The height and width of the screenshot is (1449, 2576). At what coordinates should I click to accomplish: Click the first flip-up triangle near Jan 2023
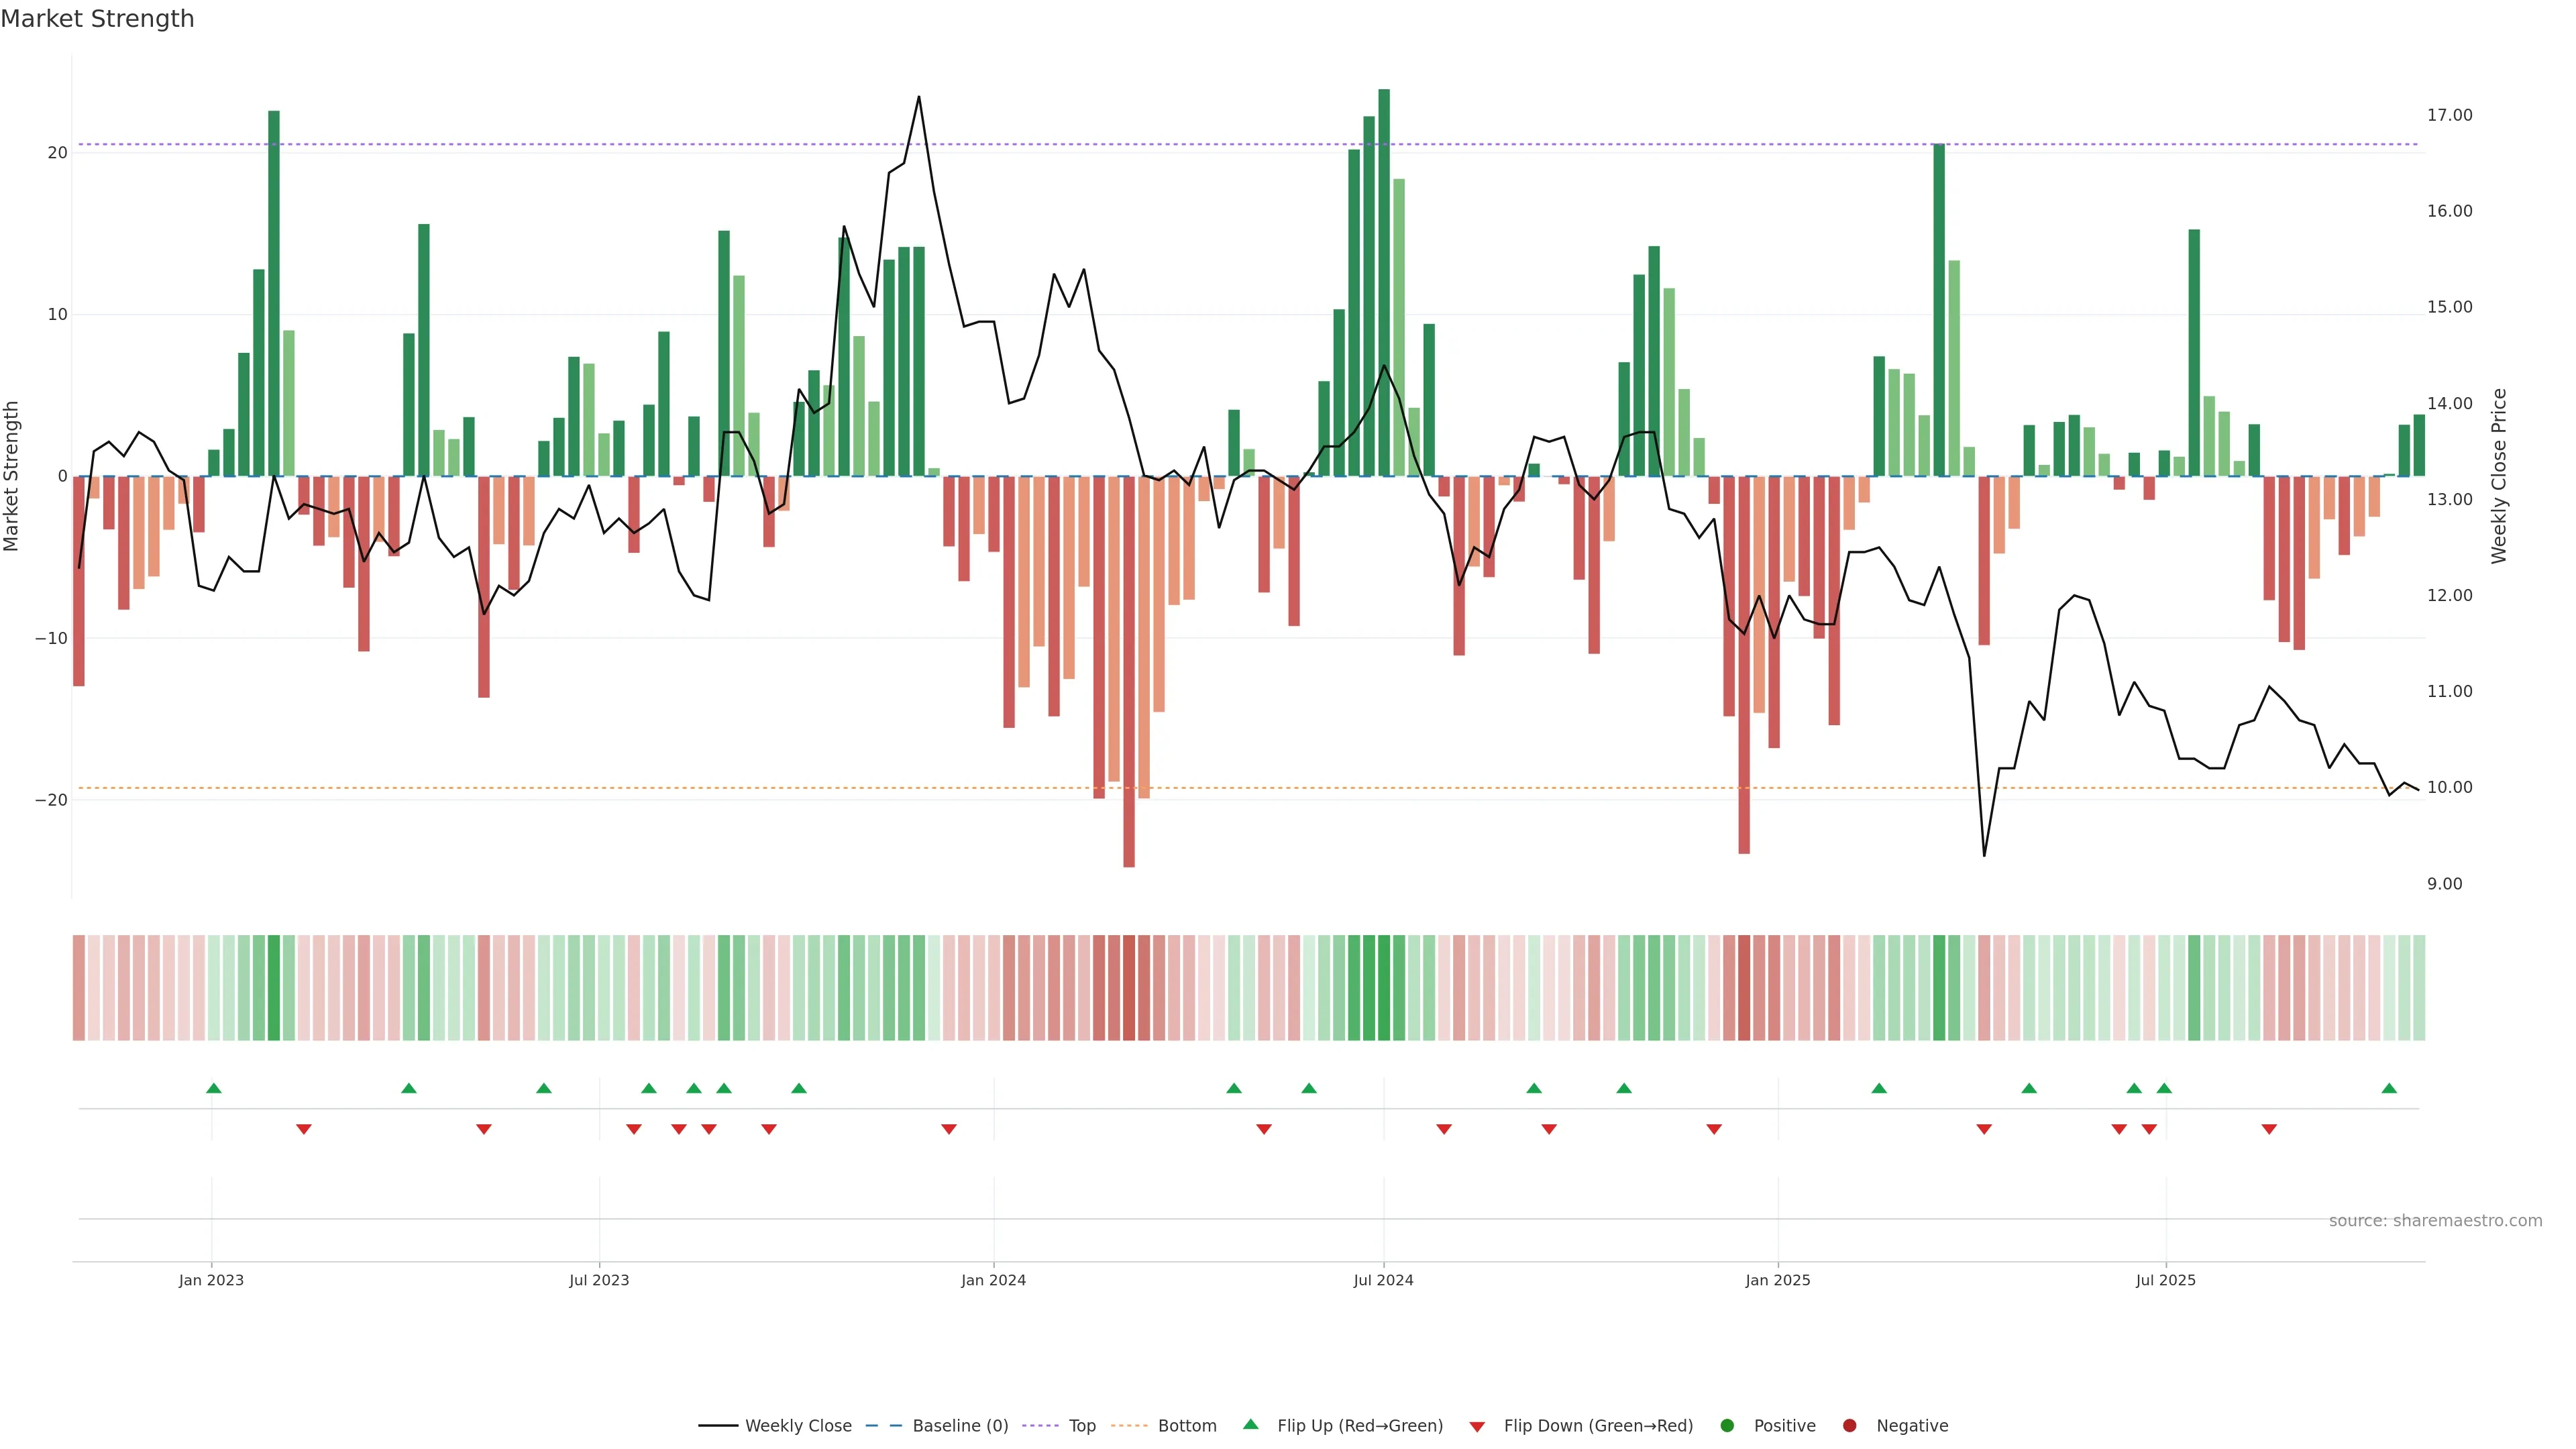point(213,1088)
